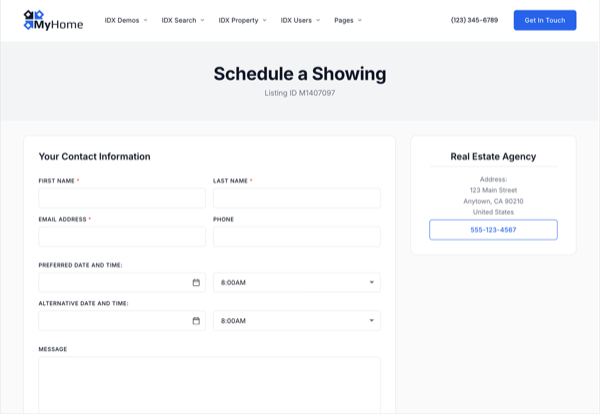Click the IDX Demos chevron arrow
Screen dimensions: 600x414
145,20
